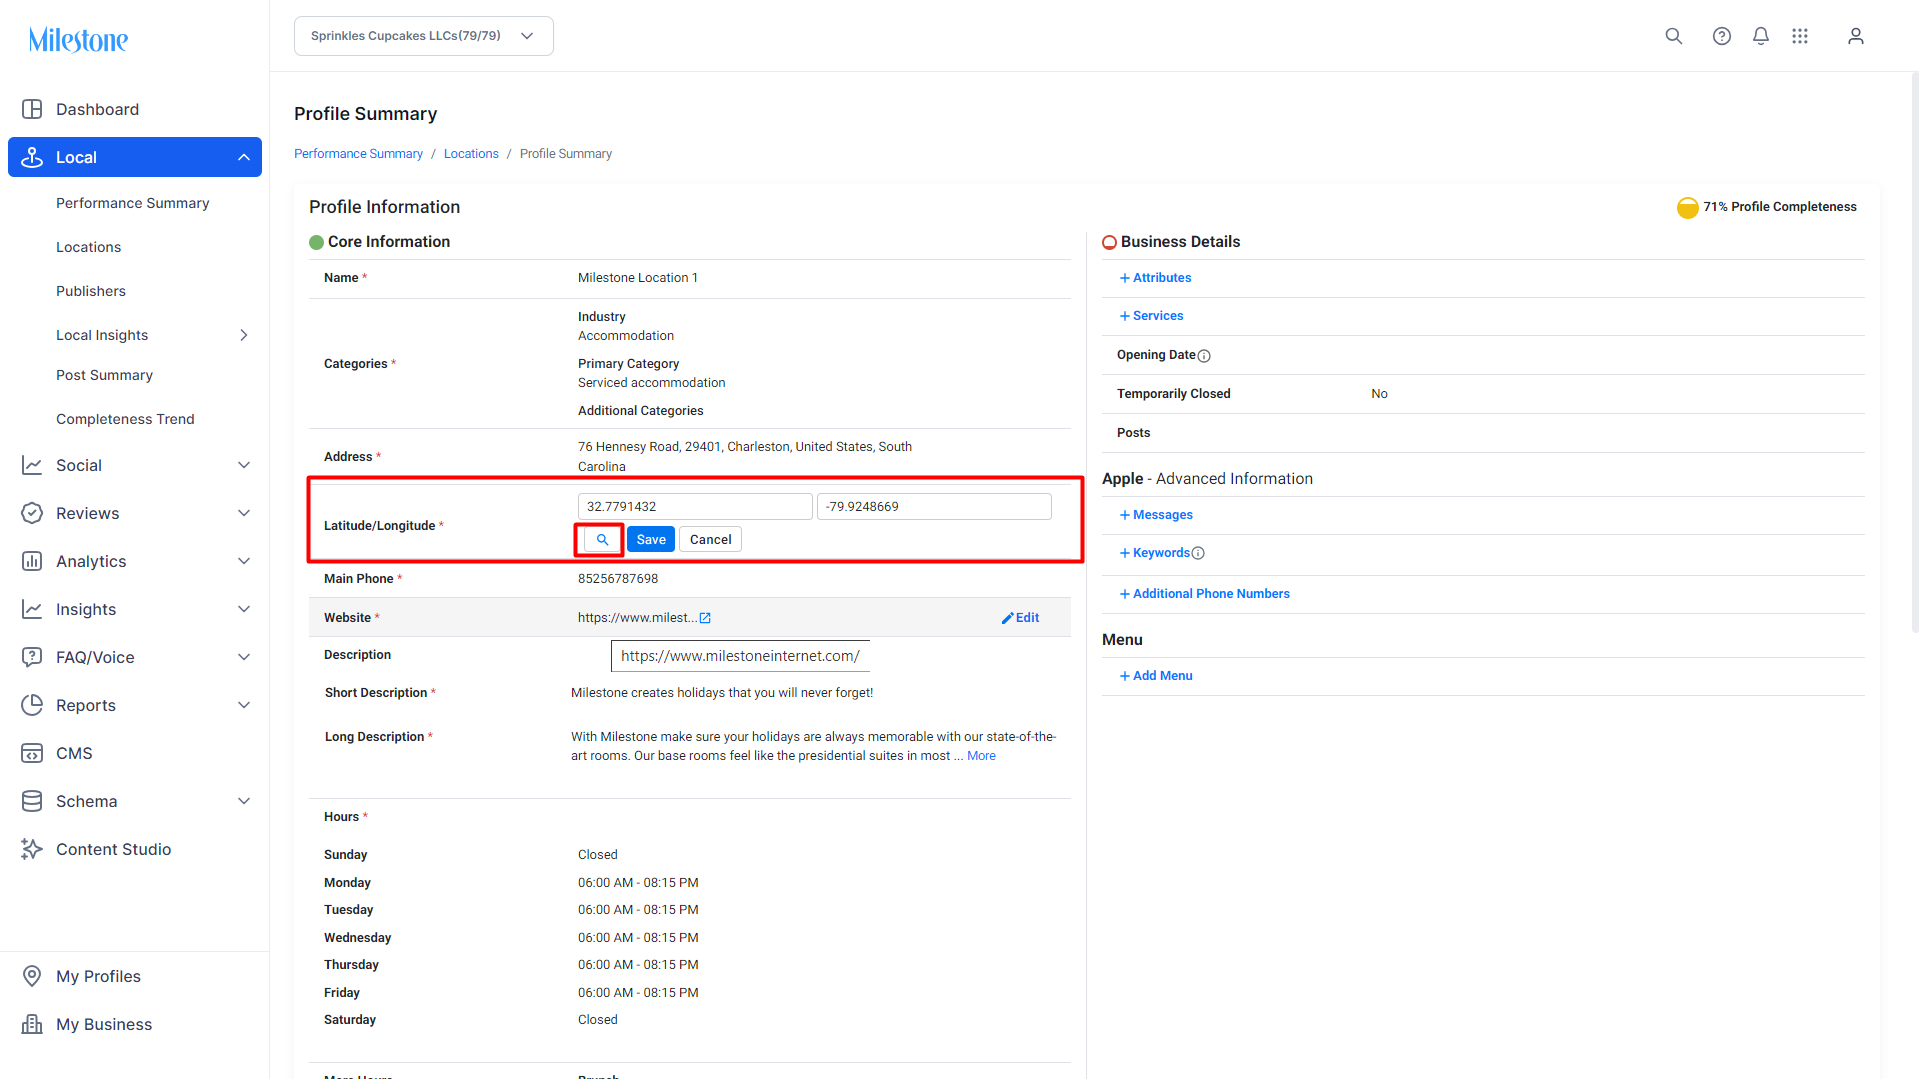Expand the Reports menu chevron

click(x=244, y=705)
